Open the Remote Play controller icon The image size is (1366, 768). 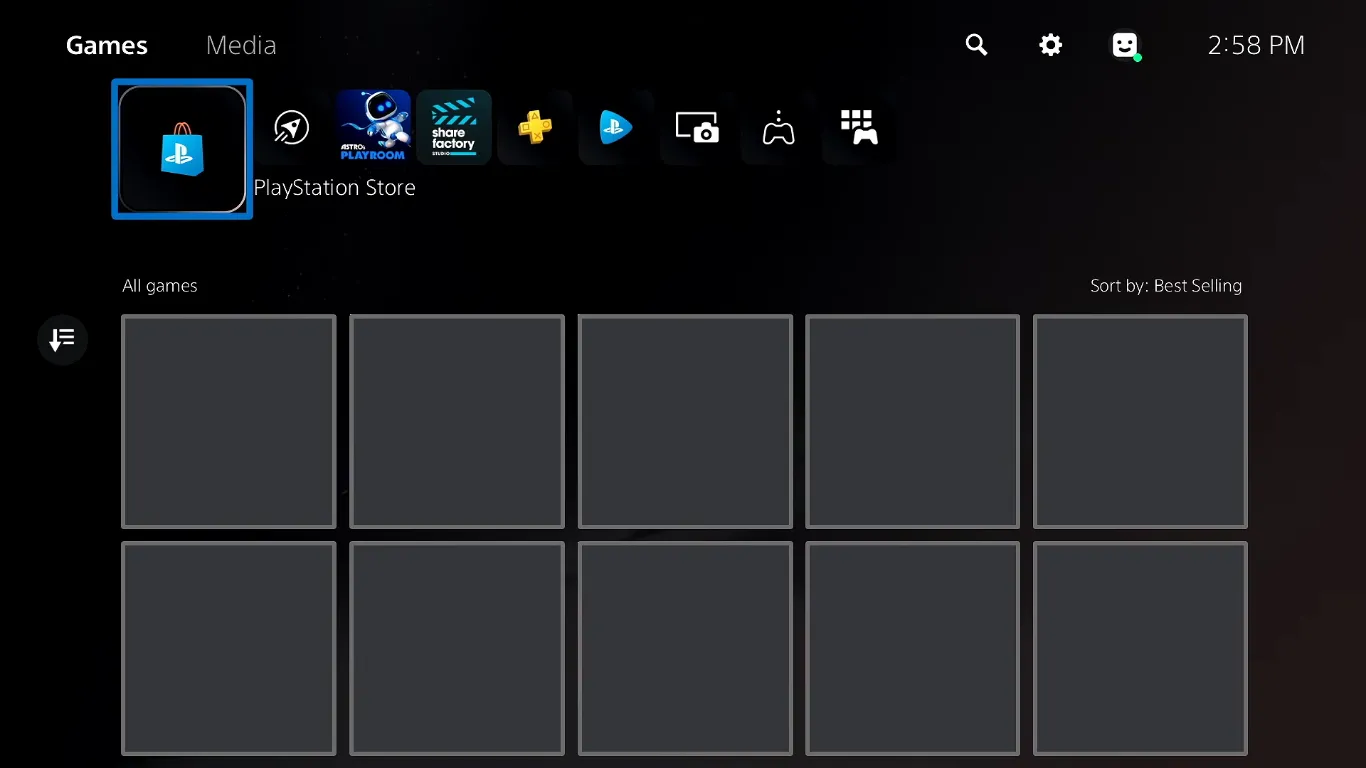(x=778, y=127)
